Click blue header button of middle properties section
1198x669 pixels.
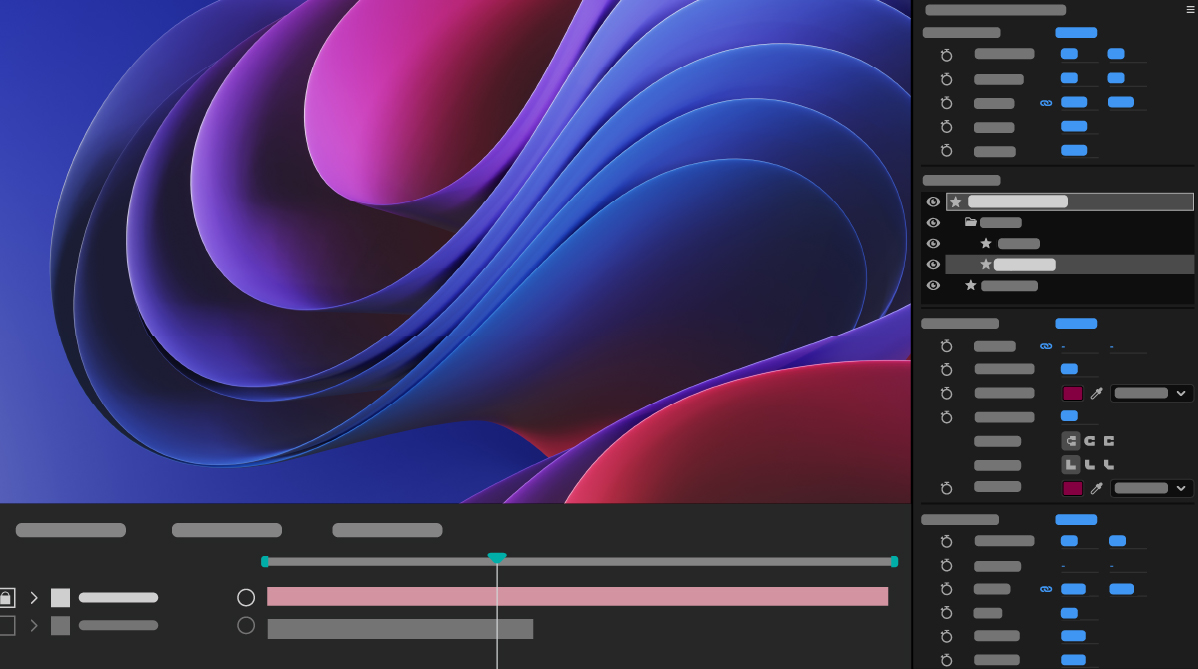[1076, 323]
